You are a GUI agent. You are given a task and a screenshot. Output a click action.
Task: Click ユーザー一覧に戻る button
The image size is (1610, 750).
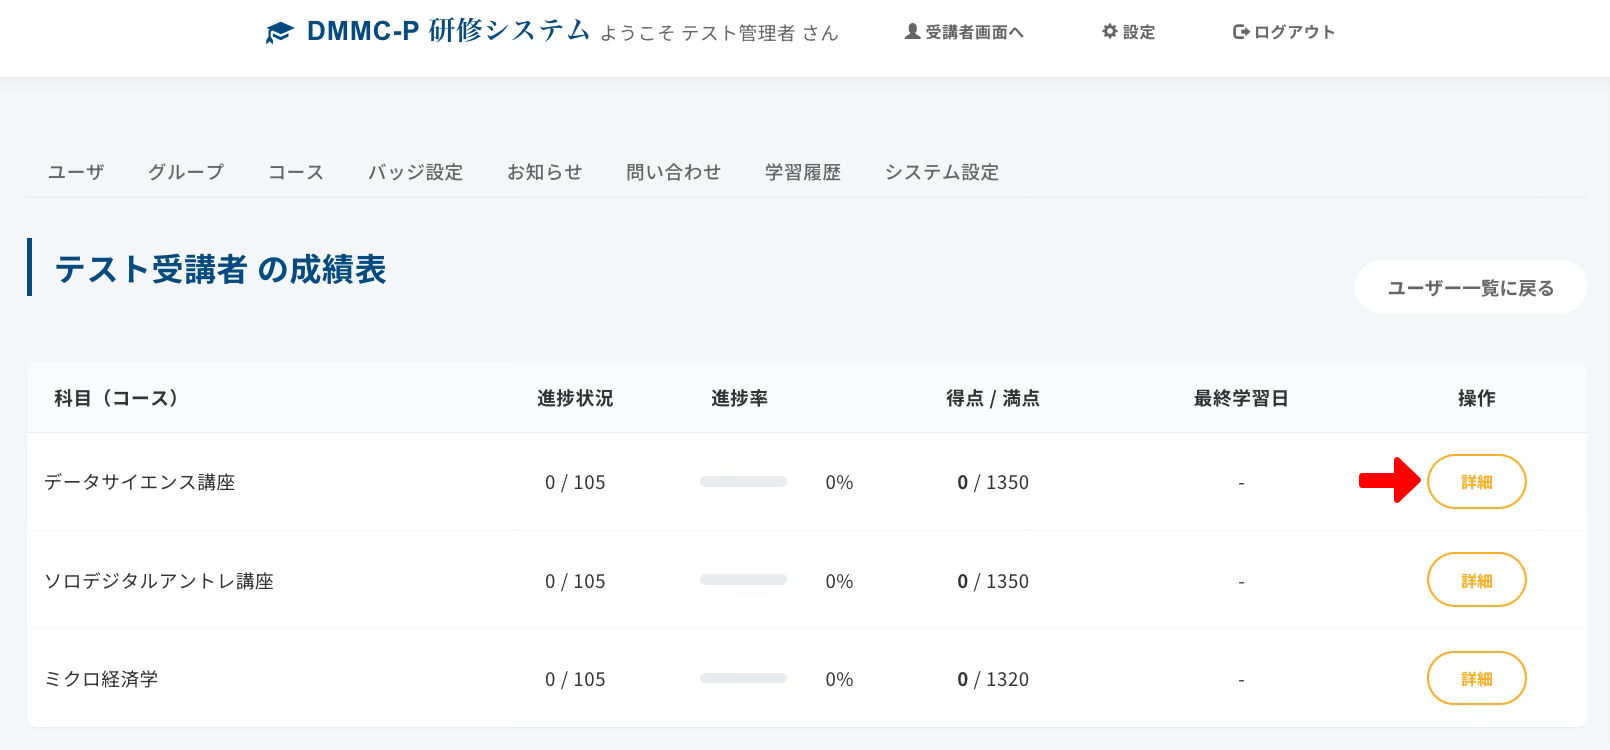(x=1470, y=288)
